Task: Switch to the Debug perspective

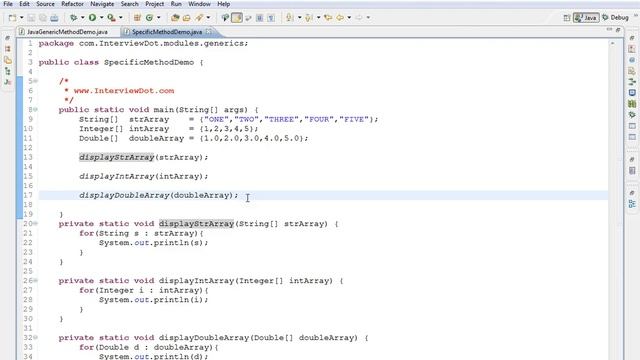Action: point(615,18)
